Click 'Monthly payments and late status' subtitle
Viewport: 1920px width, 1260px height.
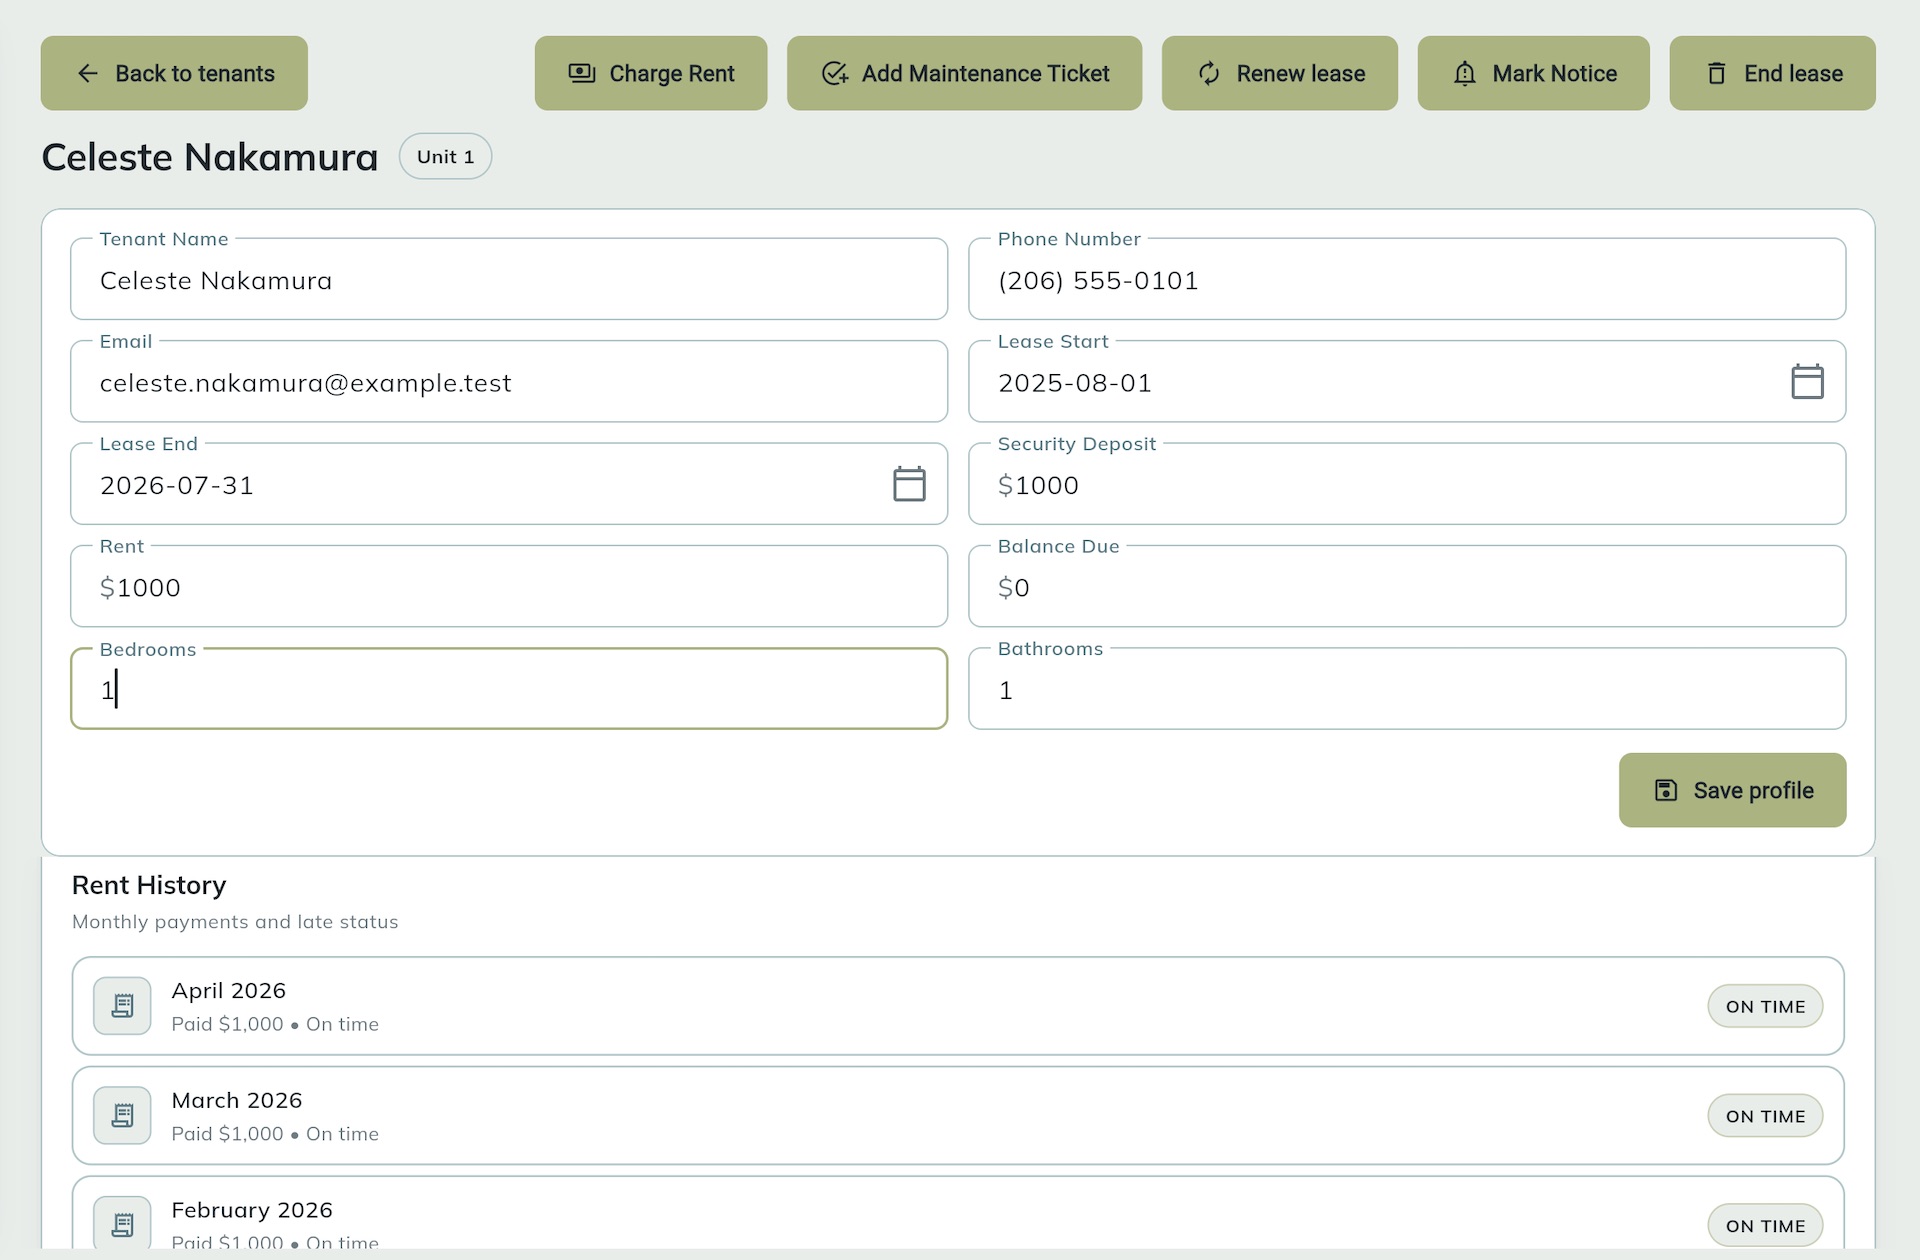pos(235,922)
